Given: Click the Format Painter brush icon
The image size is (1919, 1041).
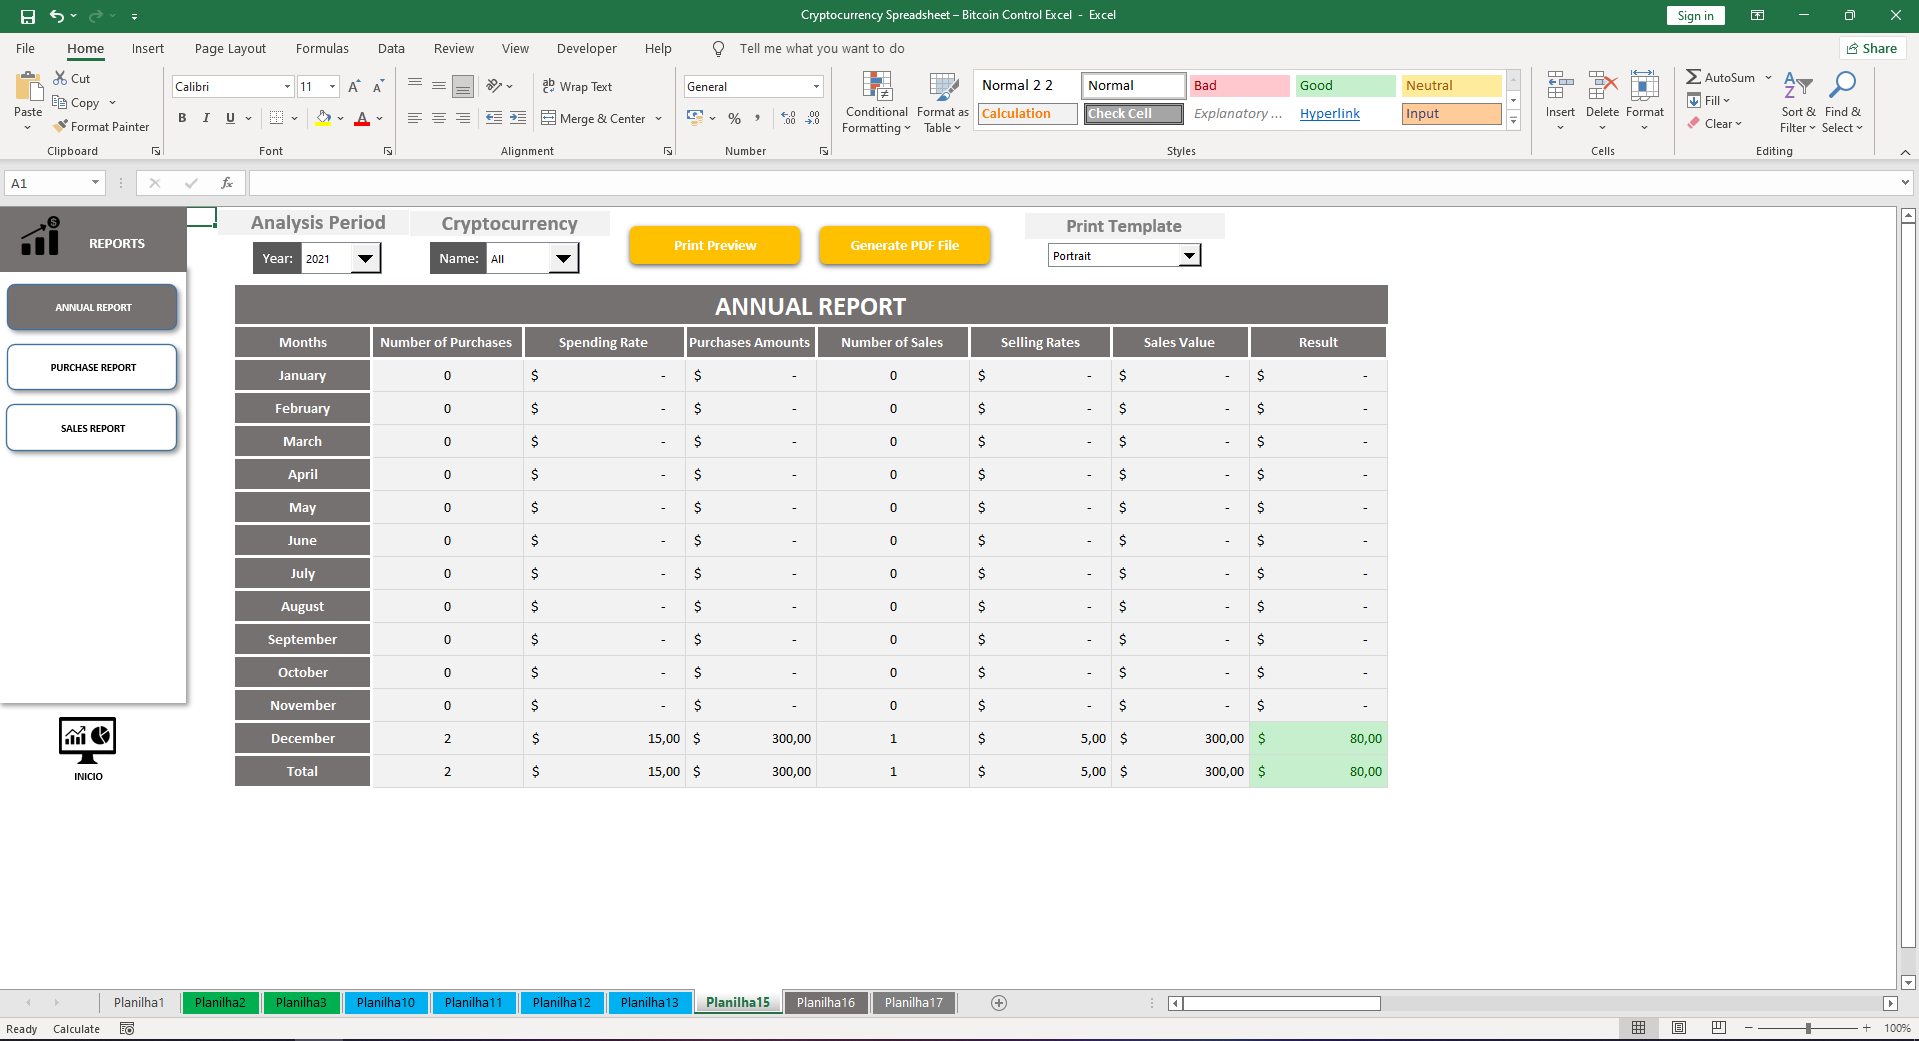Looking at the screenshot, I should pos(61,127).
